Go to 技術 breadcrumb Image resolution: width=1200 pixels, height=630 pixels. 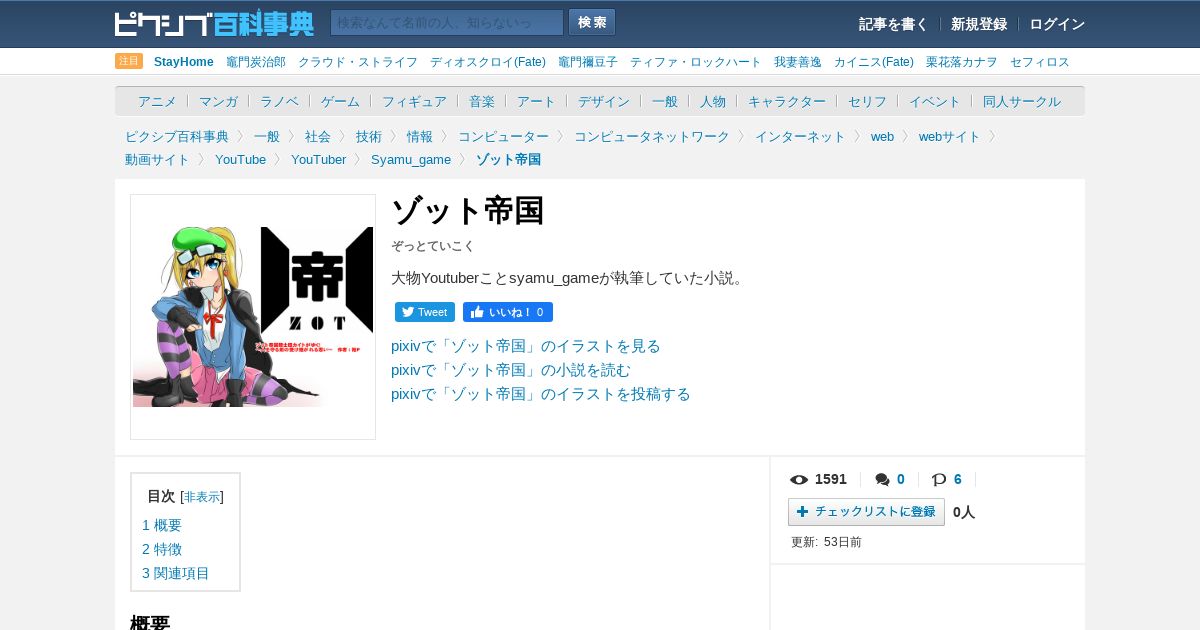coord(369,136)
